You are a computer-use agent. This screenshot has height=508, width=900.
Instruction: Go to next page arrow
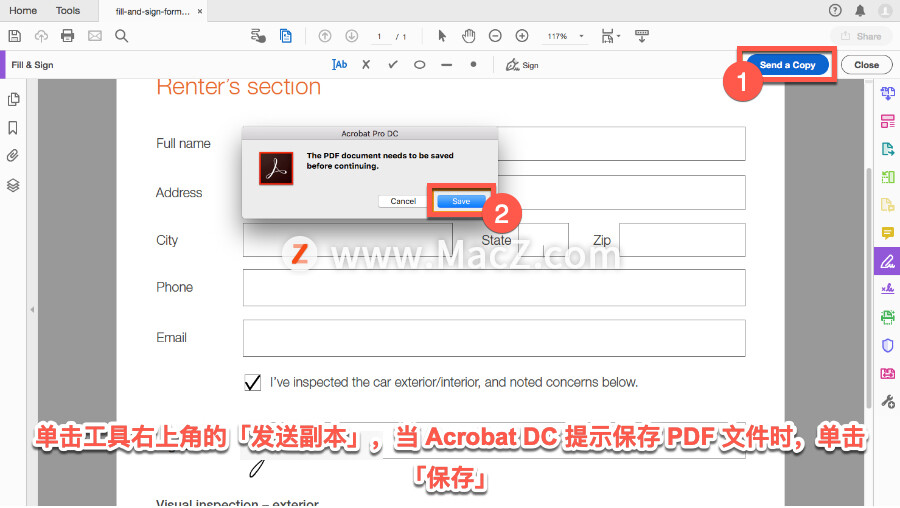(352, 36)
